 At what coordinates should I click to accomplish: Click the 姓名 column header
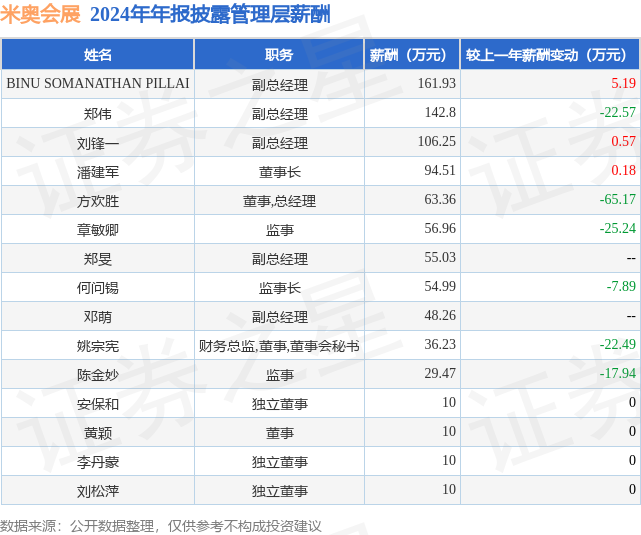[97, 54]
